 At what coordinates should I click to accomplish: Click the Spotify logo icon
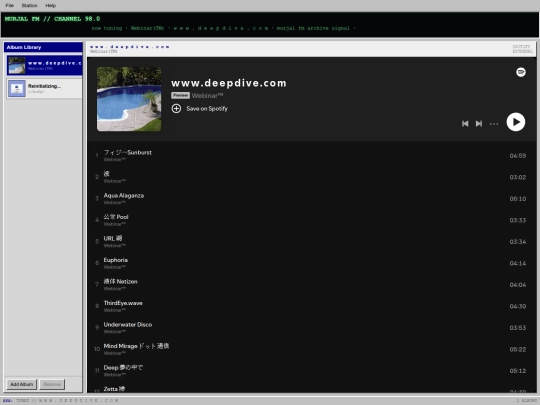point(521,72)
